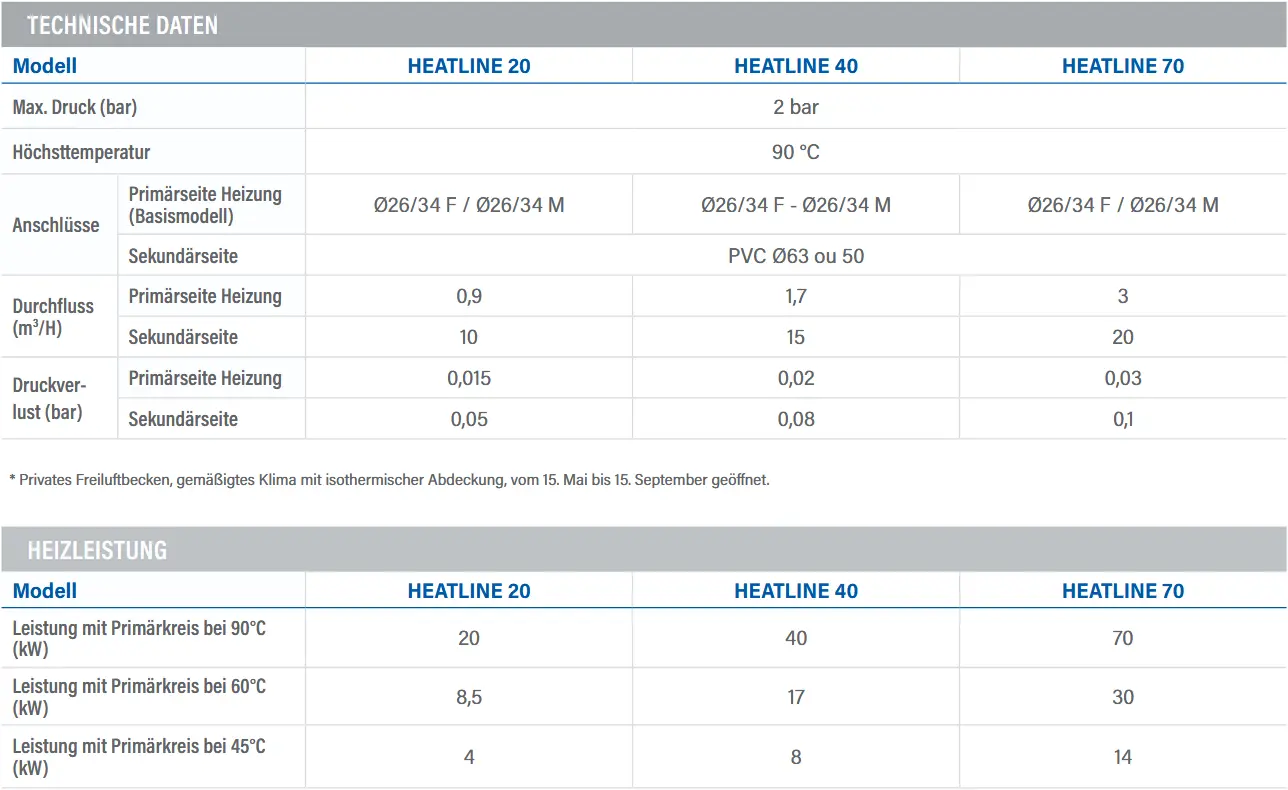Click 'HEATLINE 20' header in Heizleistung table
Viewport: 1288px width, 790px height.
pyautogui.click(x=469, y=591)
